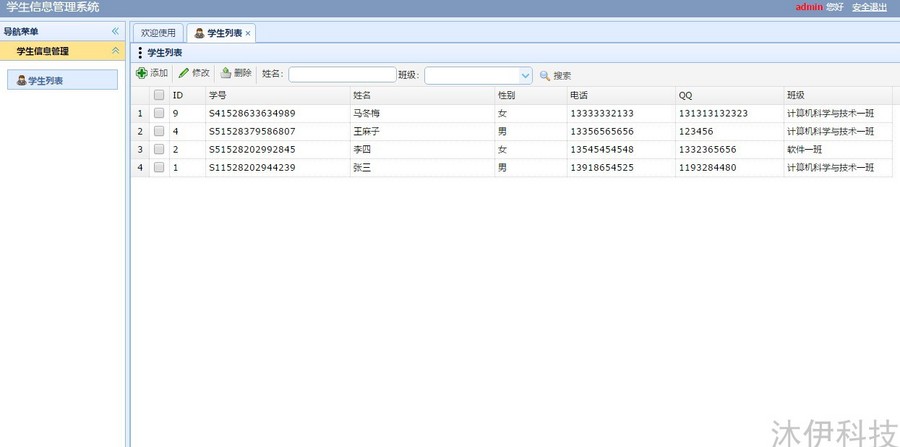Click student number S51528379586807
Screen dimensions: 900x447
[x=252, y=131]
